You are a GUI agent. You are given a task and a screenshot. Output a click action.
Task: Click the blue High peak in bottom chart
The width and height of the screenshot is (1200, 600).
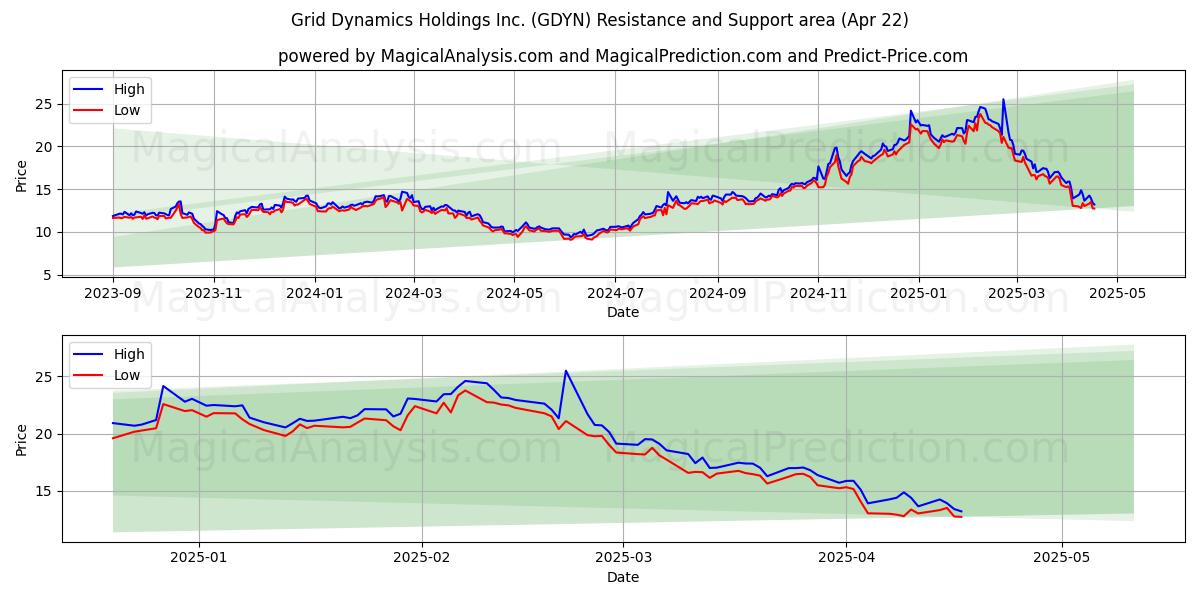click(566, 371)
